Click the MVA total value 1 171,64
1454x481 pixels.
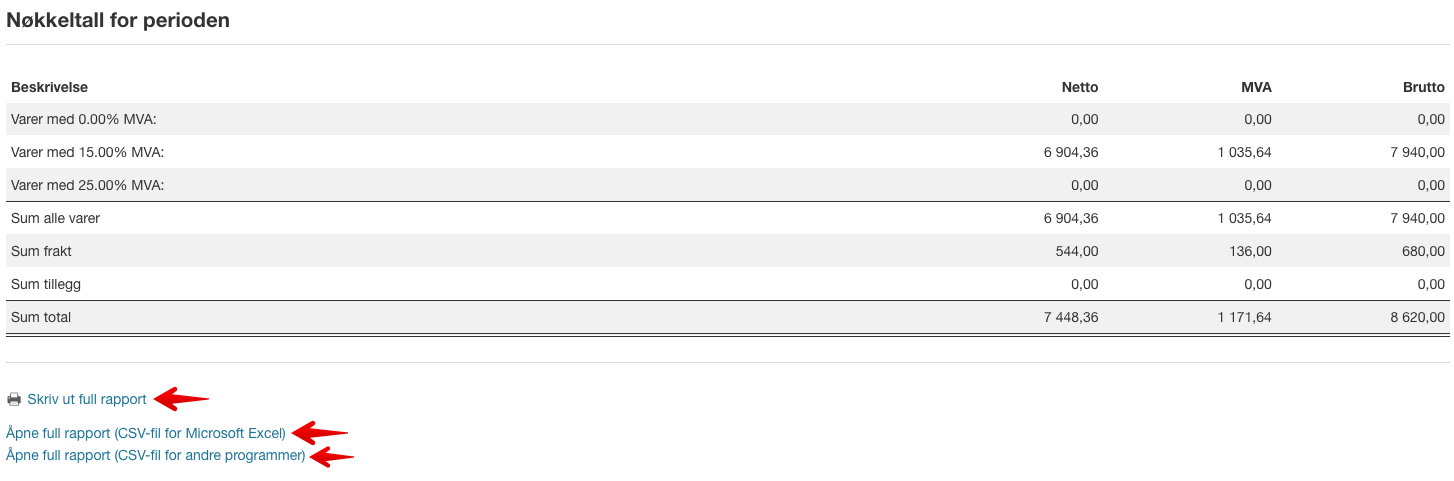click(x=1244, y=317)
